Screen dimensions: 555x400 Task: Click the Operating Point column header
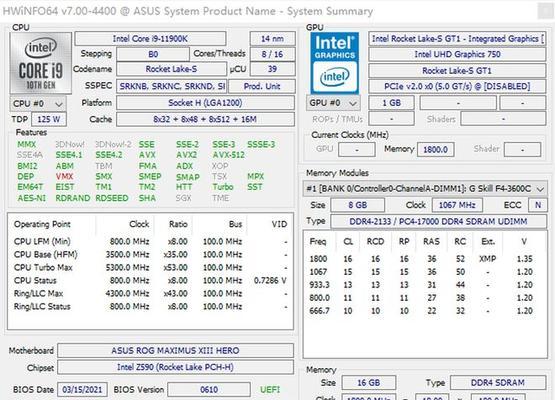(x=42, y=224)
